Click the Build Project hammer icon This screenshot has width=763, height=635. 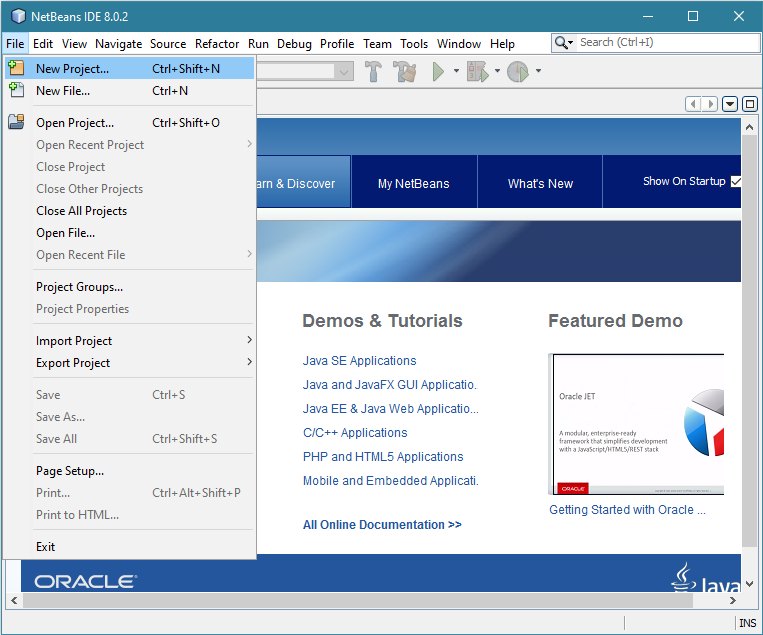(373, 71)
